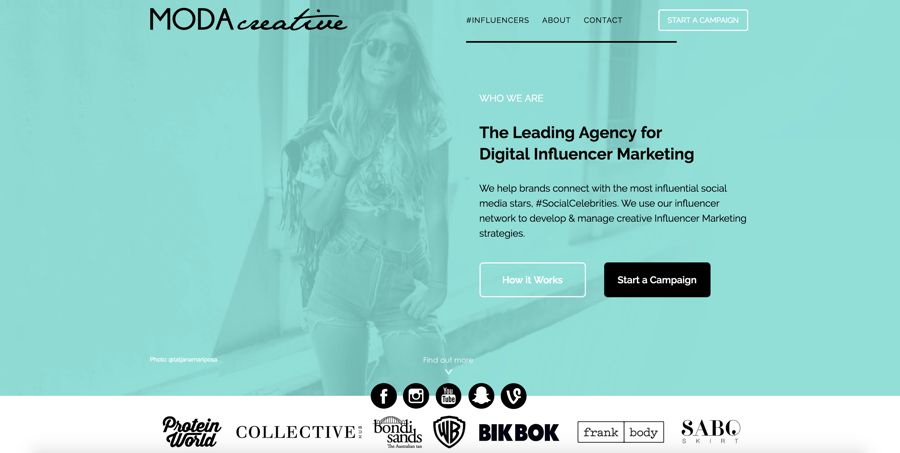Click the black Start a Campaign button
This screenshot has height=453, width=900.
657,280
